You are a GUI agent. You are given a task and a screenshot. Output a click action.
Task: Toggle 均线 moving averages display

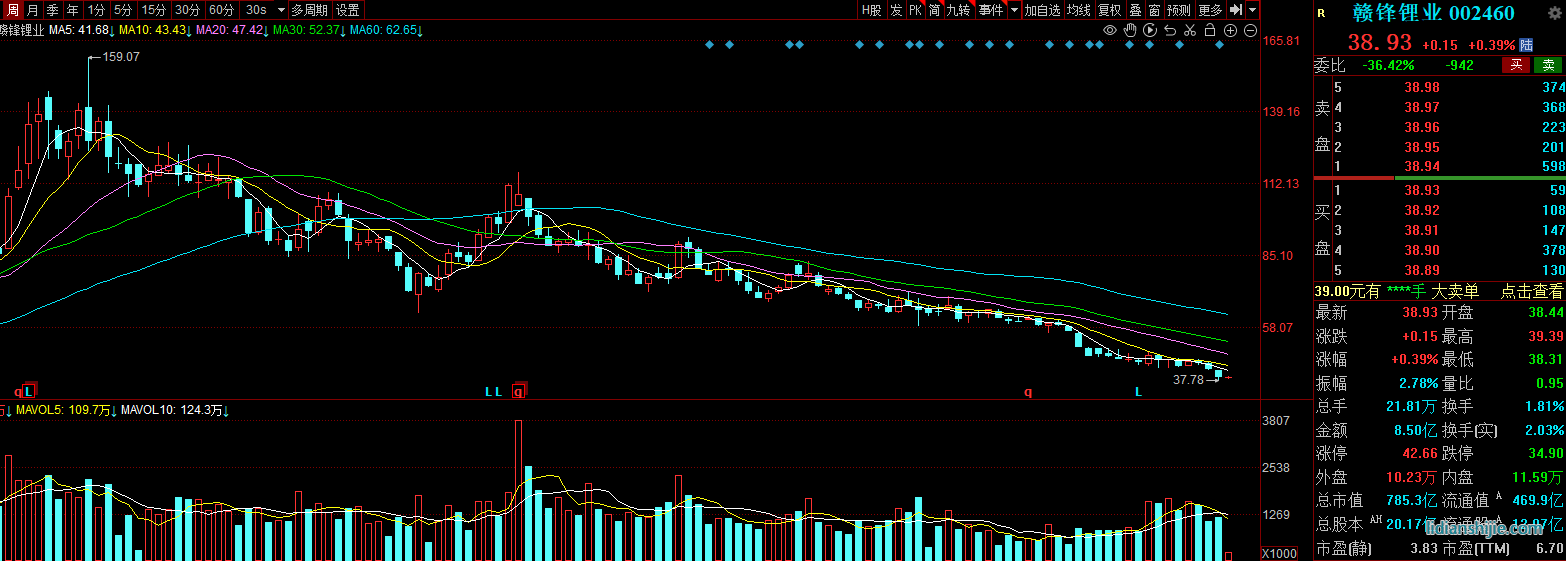[1078, 10]
